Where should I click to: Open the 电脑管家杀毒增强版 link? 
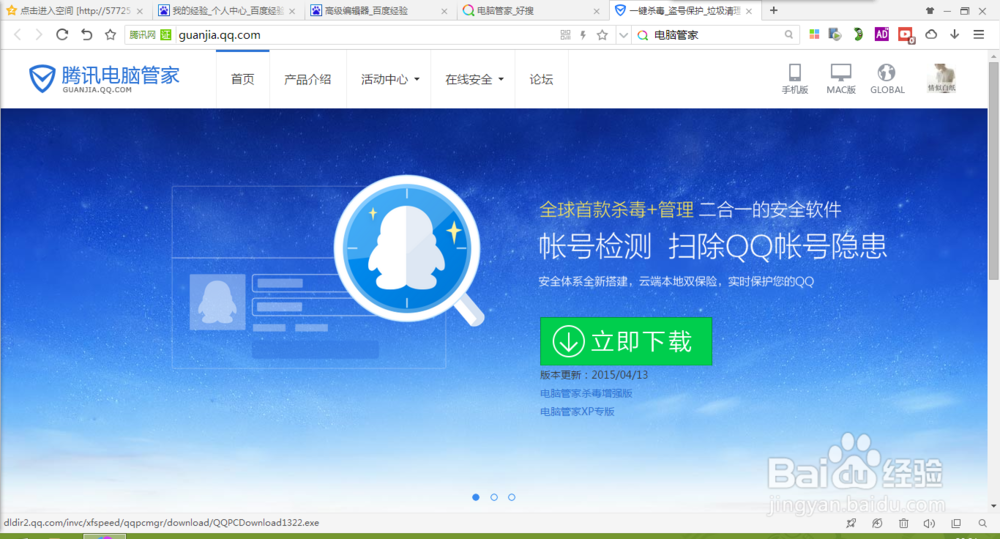(x=586, y=394)
